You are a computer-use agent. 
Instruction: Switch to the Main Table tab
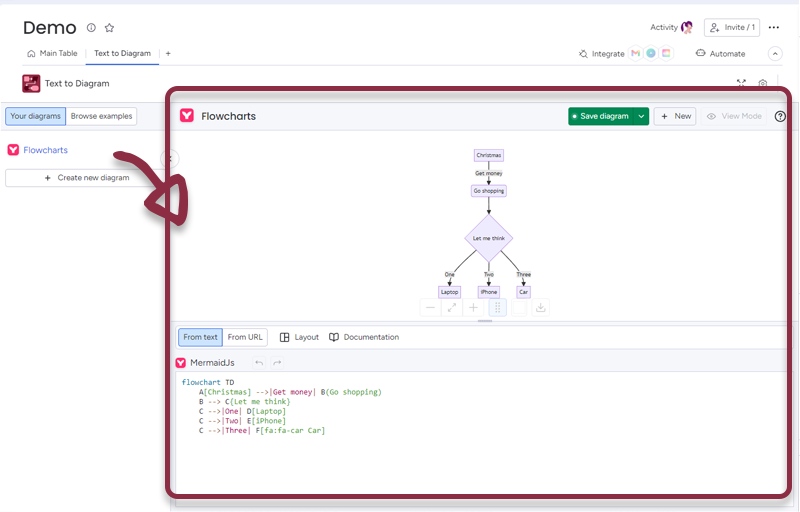point(52,54)
